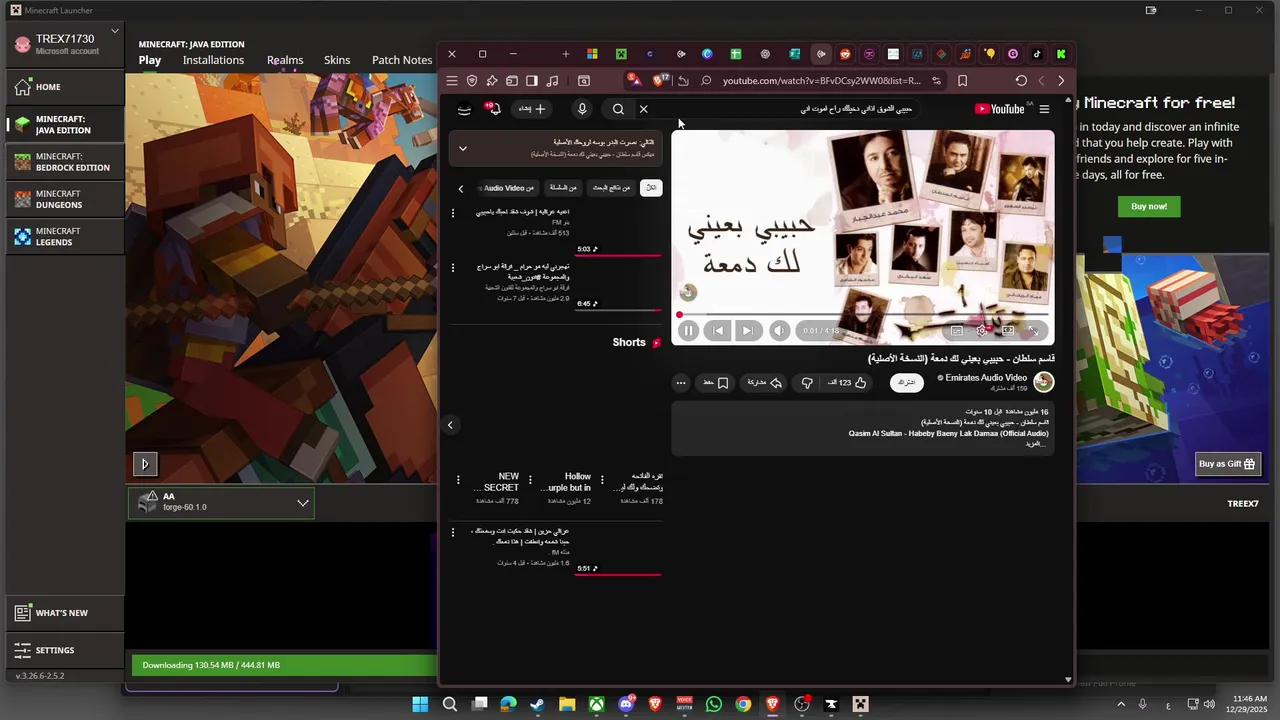Skip to the next video in player
The height and width of the screenshot is (720, 1280).
[747, 330]
